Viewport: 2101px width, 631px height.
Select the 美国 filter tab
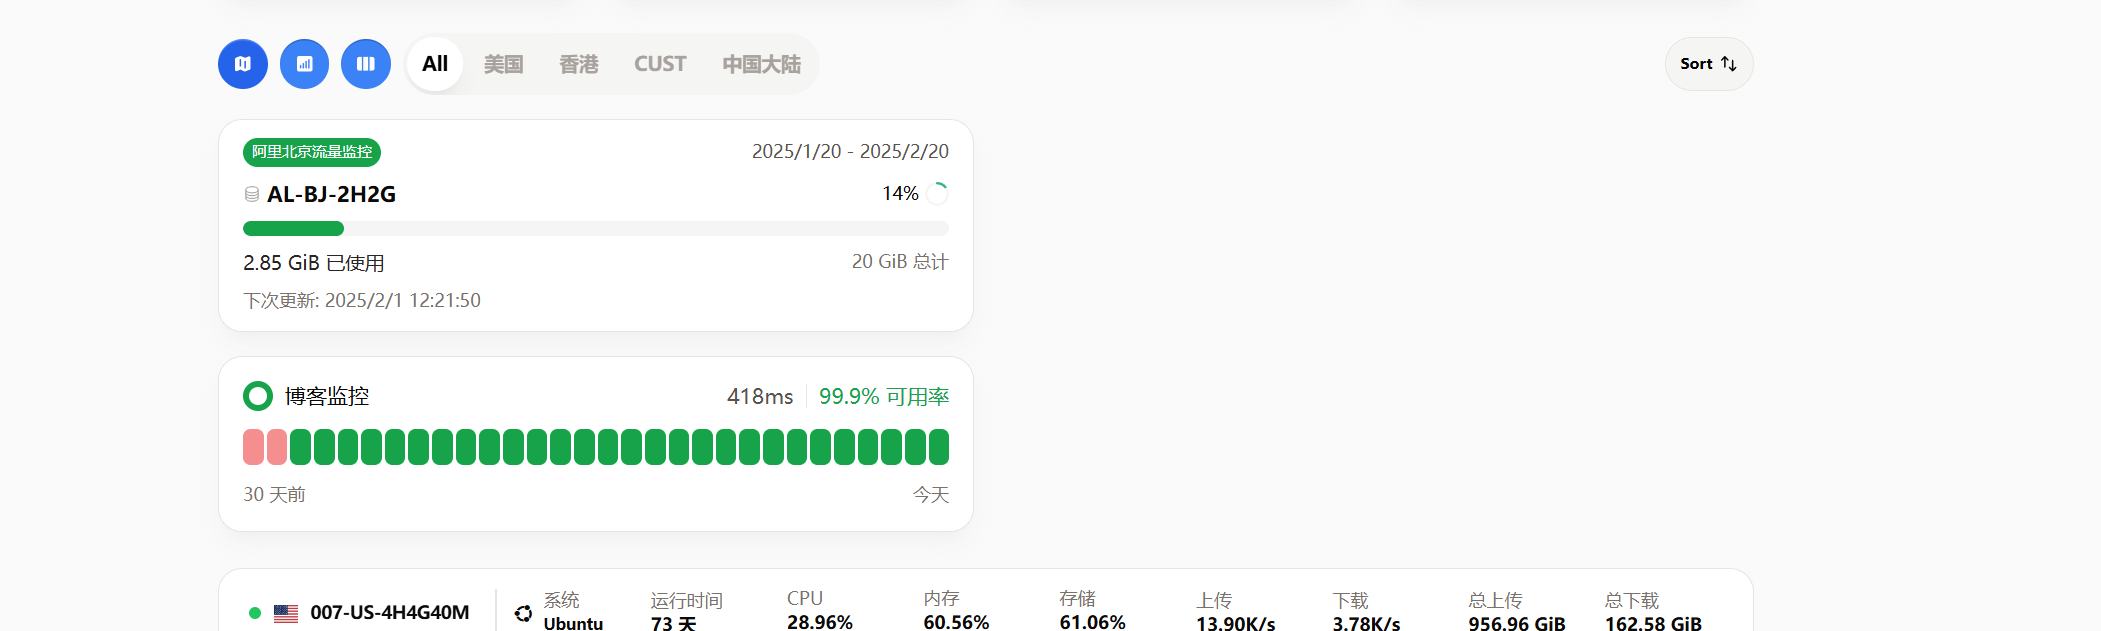pos(503,64)
